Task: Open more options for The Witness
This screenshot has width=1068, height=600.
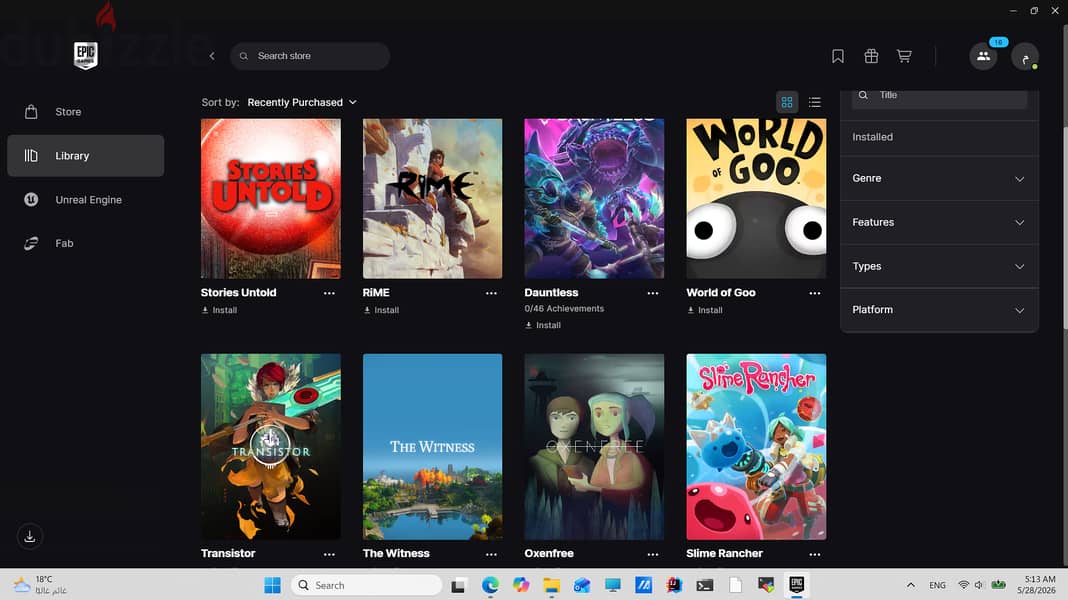Action: pyautogui.click(x=491, y=554)
